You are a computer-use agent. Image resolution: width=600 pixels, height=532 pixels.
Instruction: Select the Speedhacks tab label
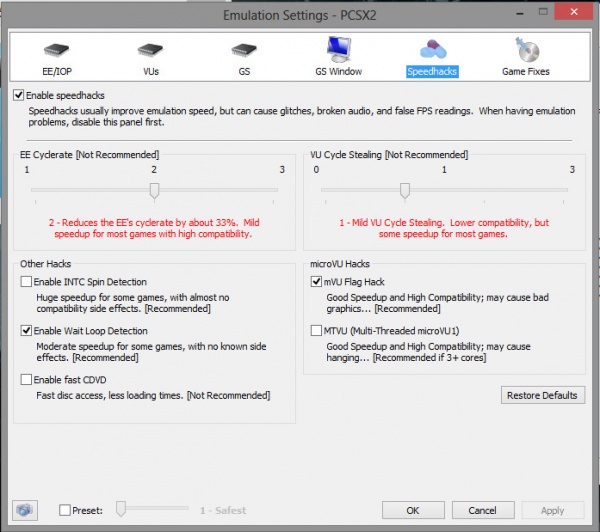click(432, 72)
